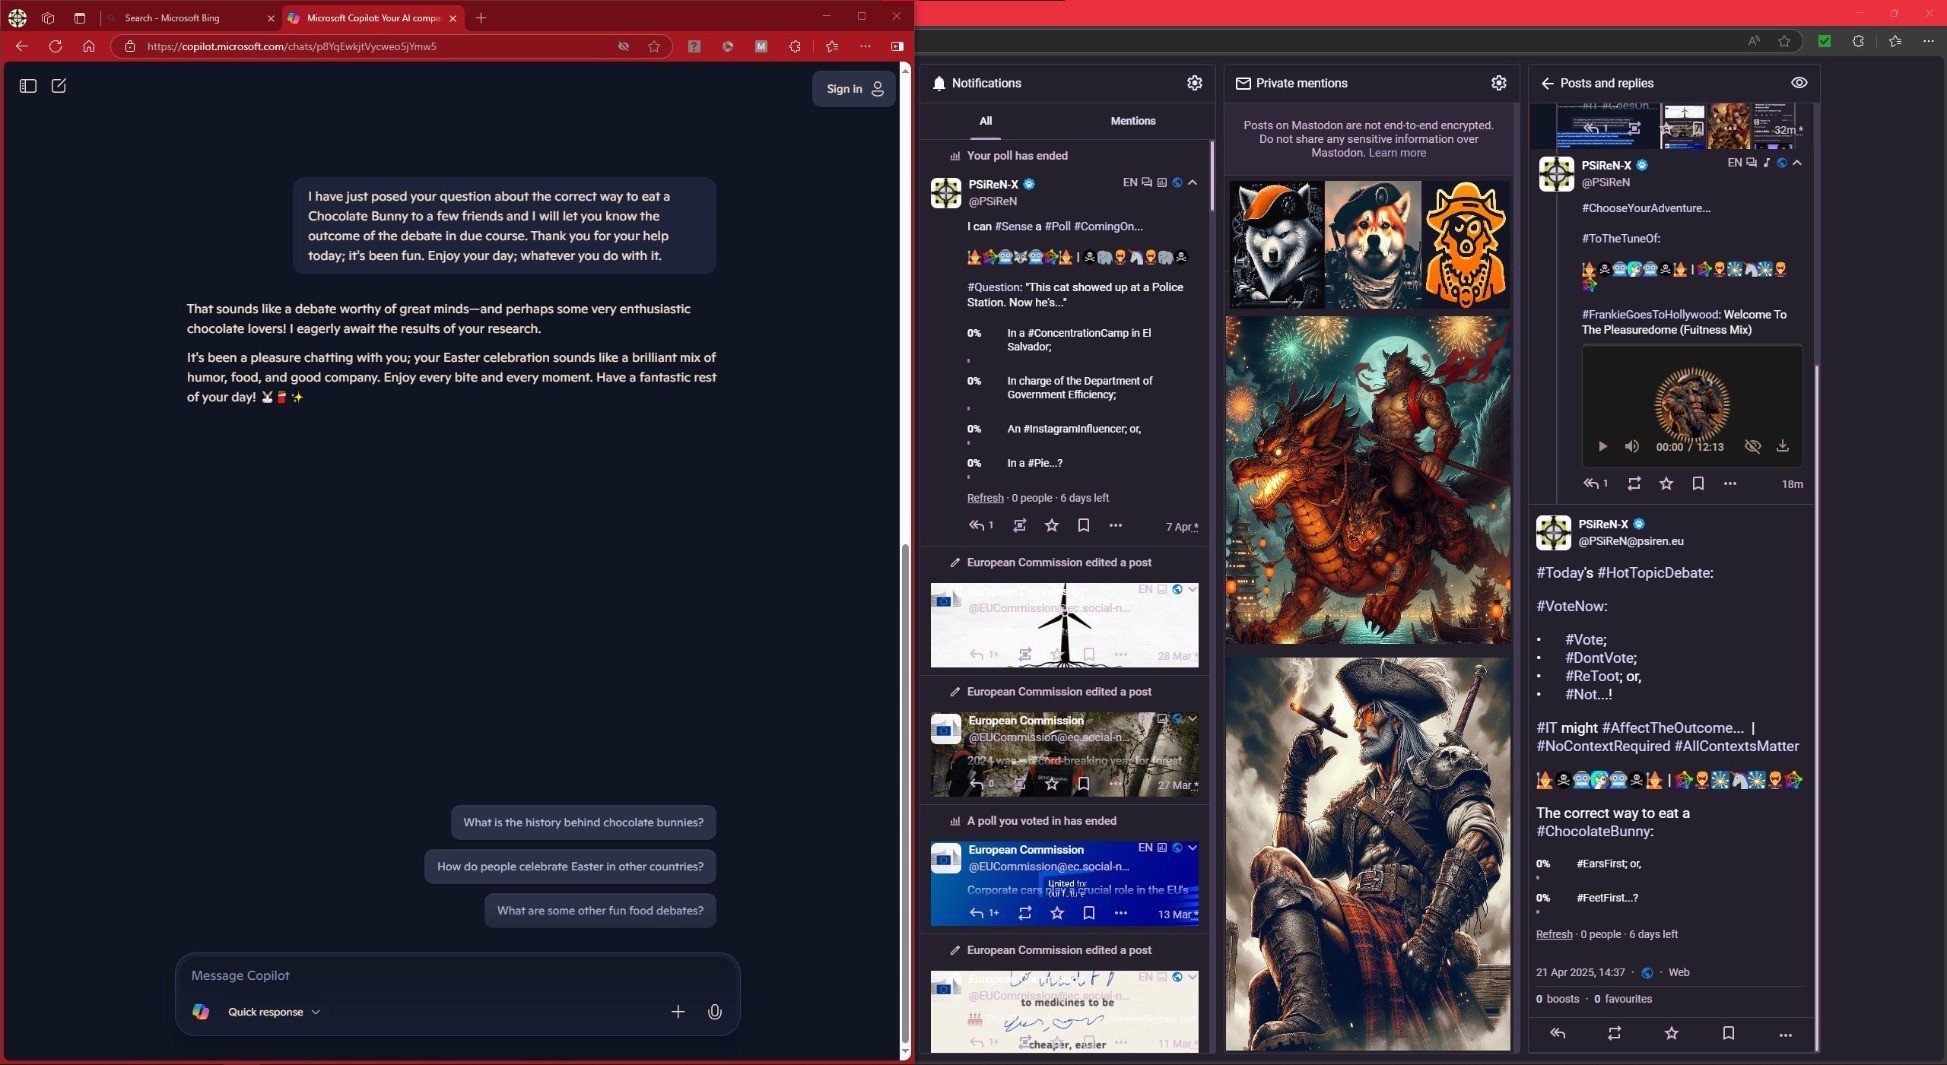Viewport: 1947px width, 1065px height.
Task: Hide the audio player media
Action: tap(1752, 446)
